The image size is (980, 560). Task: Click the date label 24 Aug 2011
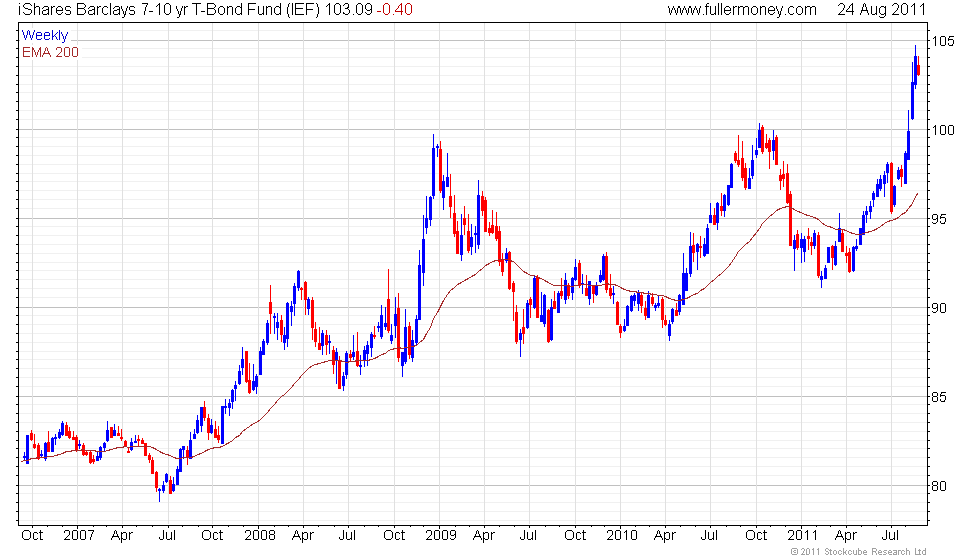pos(881,10)
